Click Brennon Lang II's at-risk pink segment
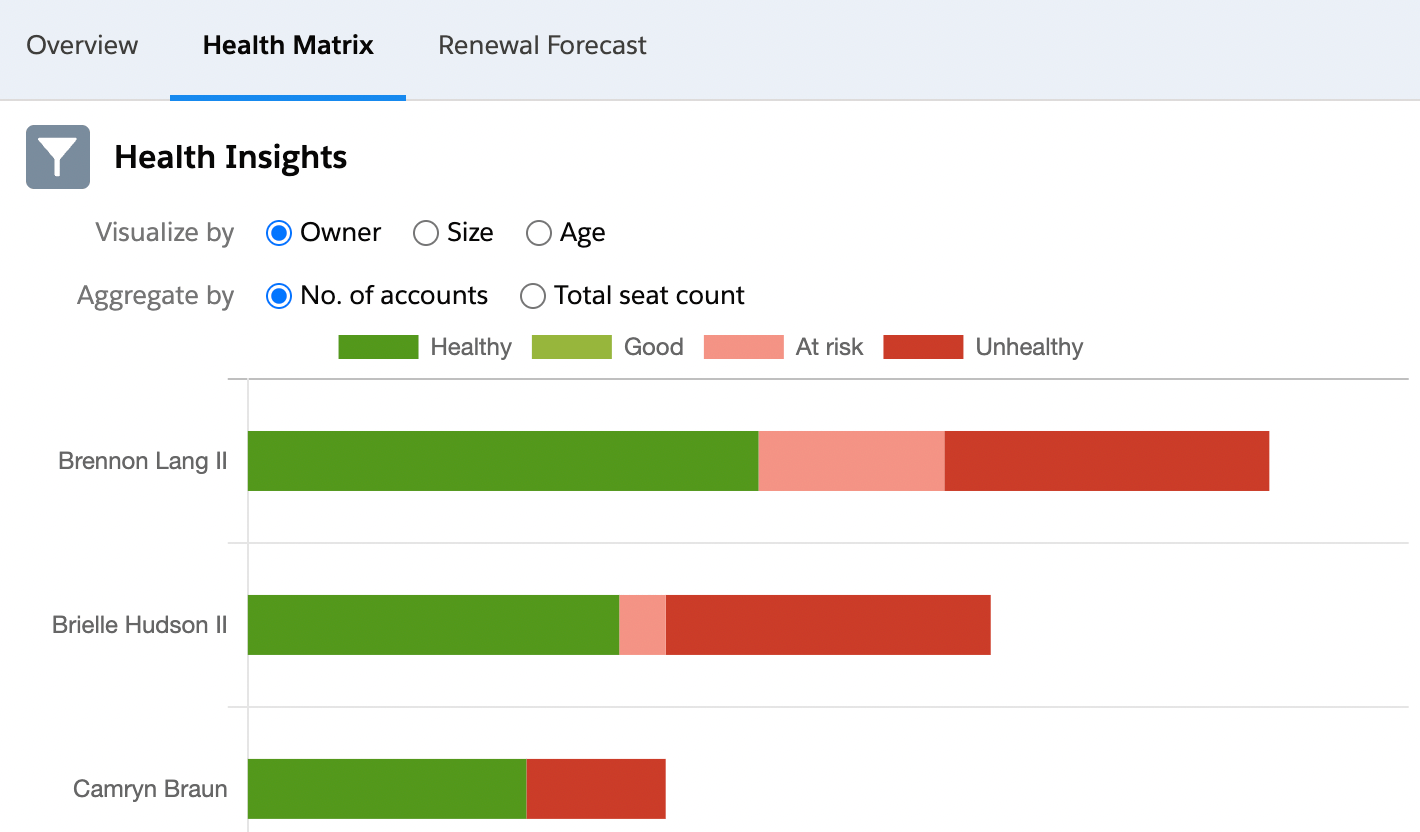 (x=852, y=461)
